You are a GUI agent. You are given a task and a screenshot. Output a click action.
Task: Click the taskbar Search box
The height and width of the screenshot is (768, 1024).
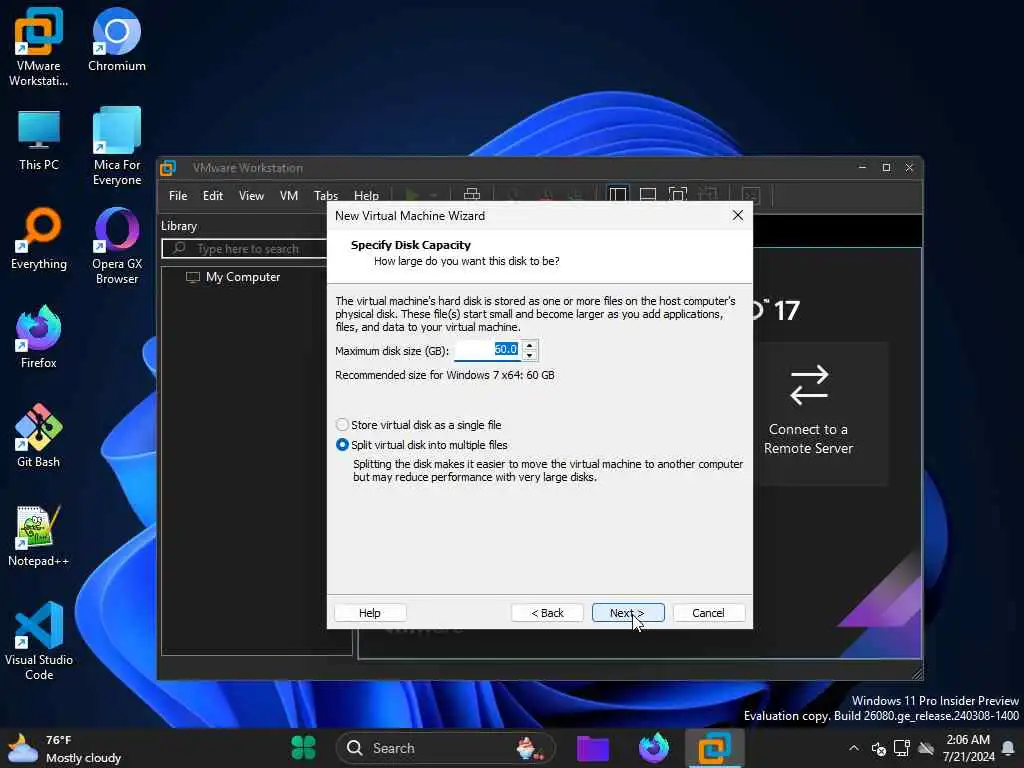pos(445,748)
